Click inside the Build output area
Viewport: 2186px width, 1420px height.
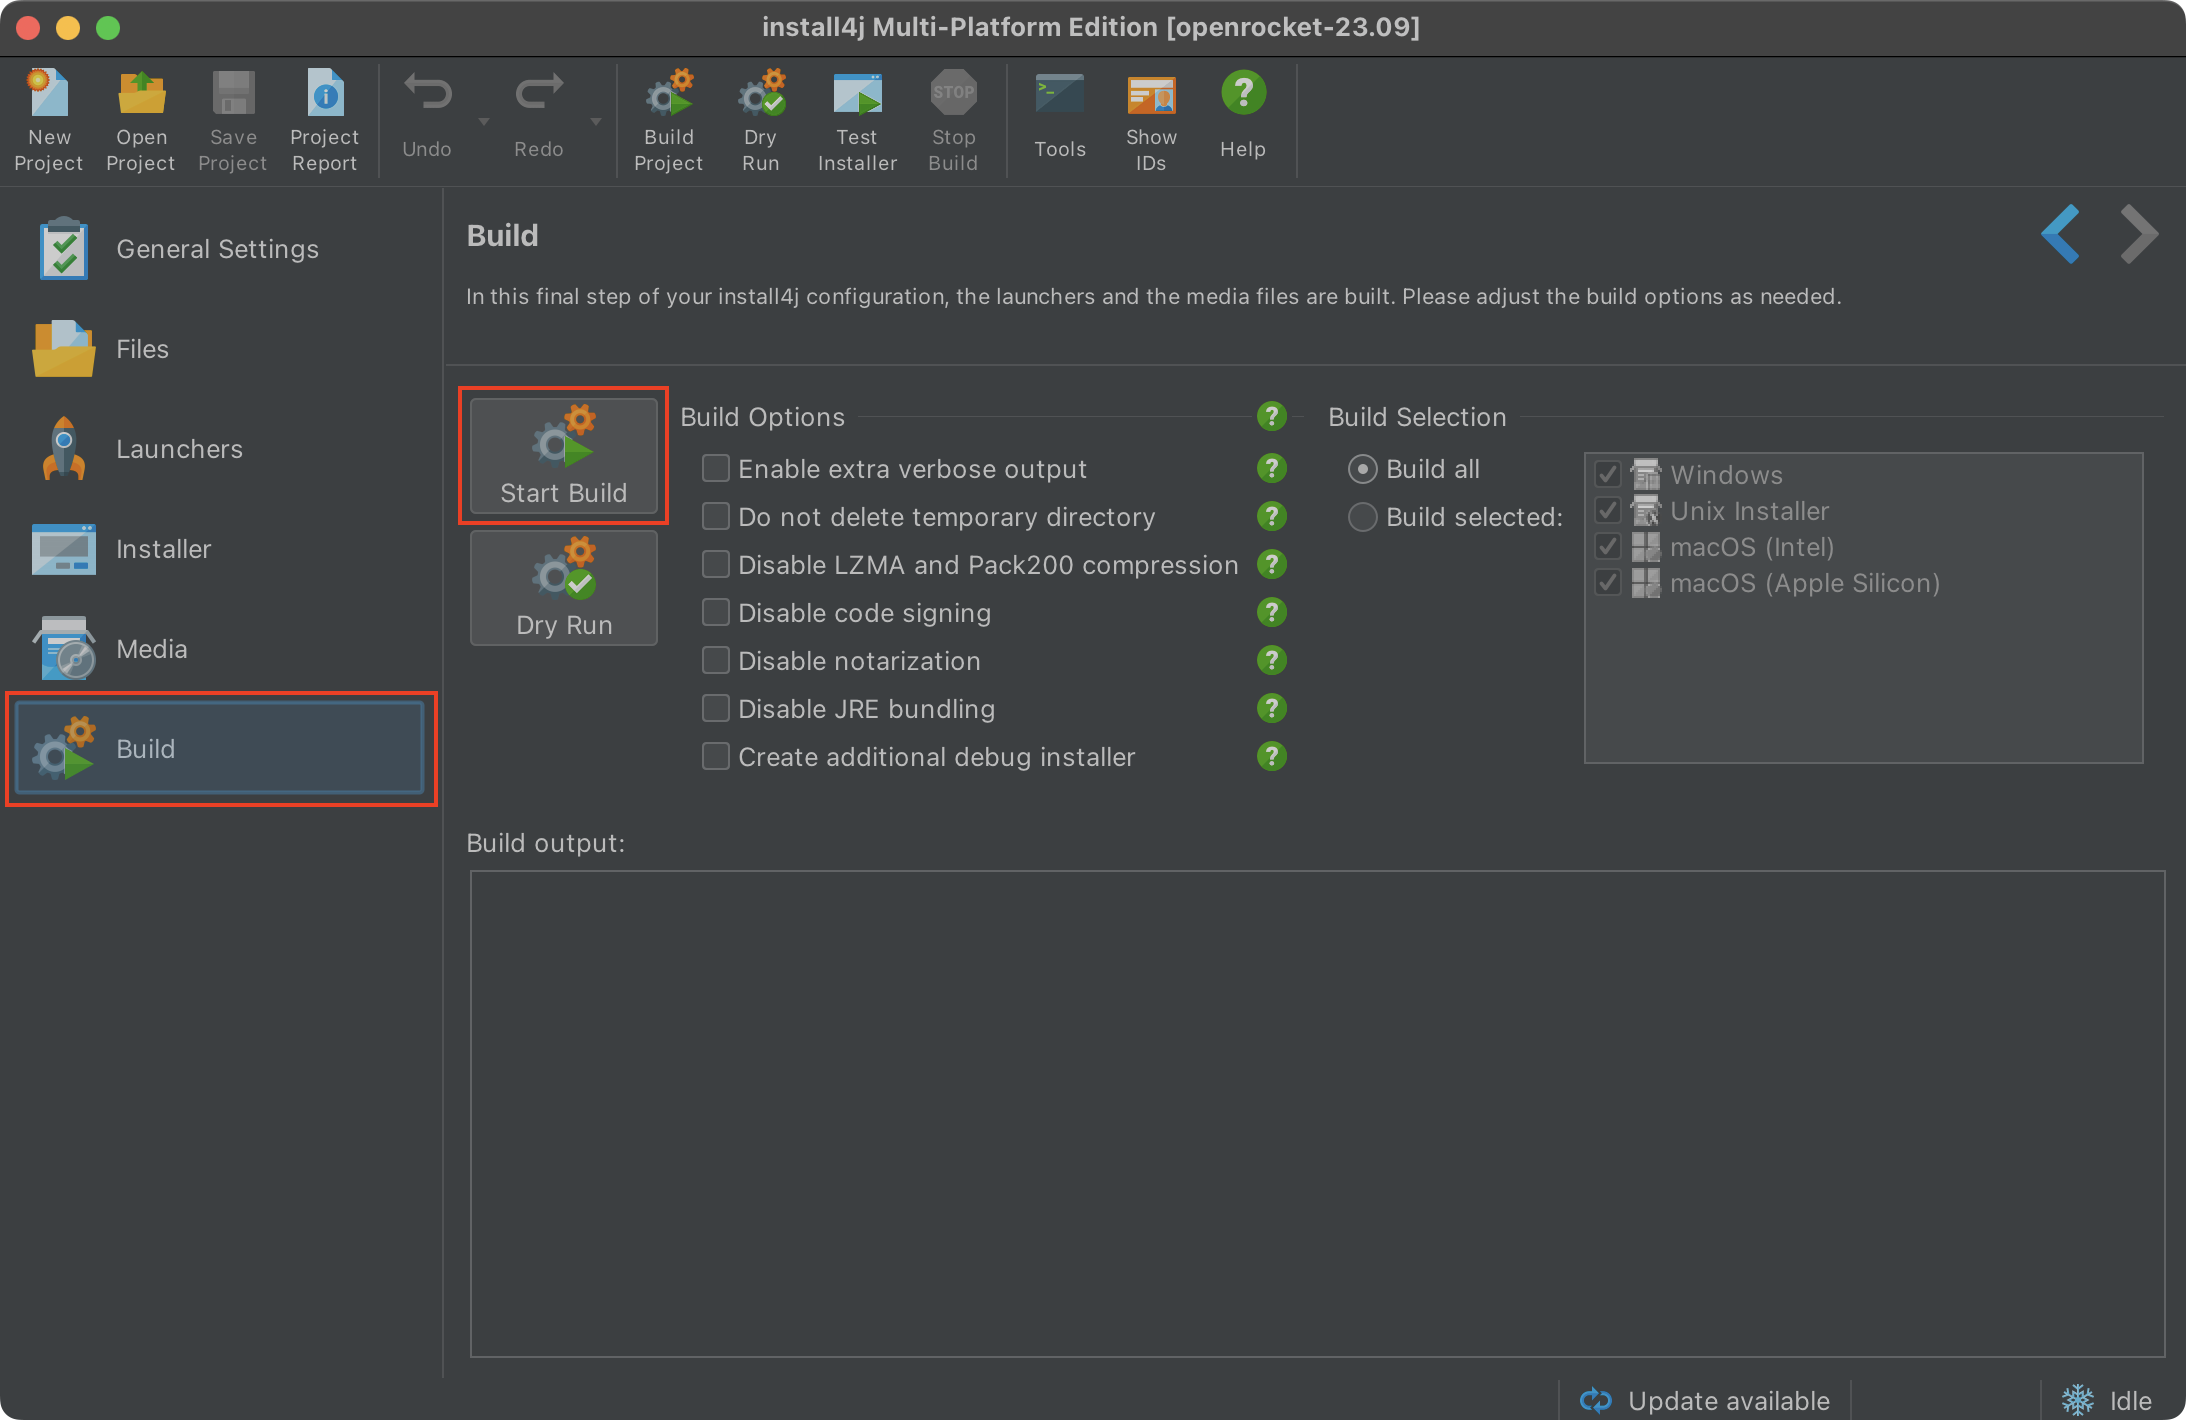1316,1112
